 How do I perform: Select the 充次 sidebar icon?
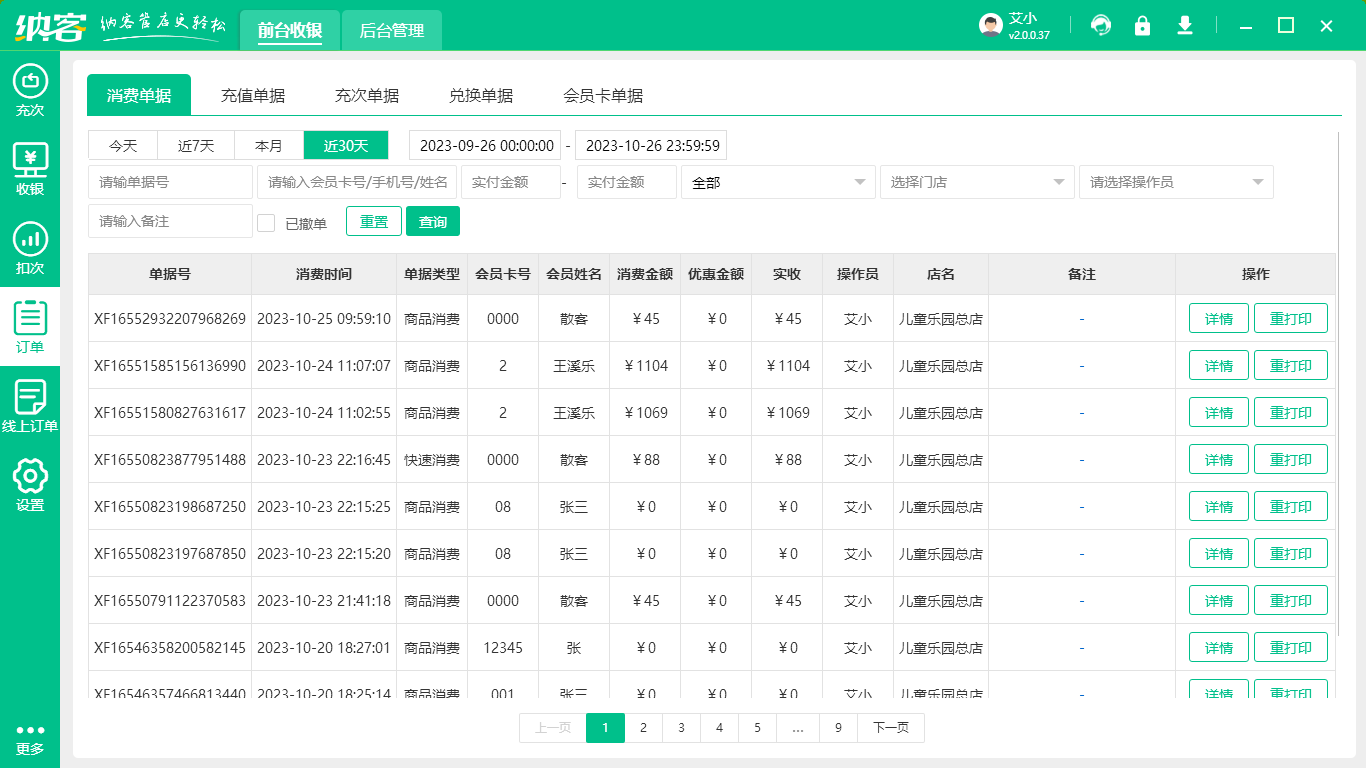click(x=30, y=90)
